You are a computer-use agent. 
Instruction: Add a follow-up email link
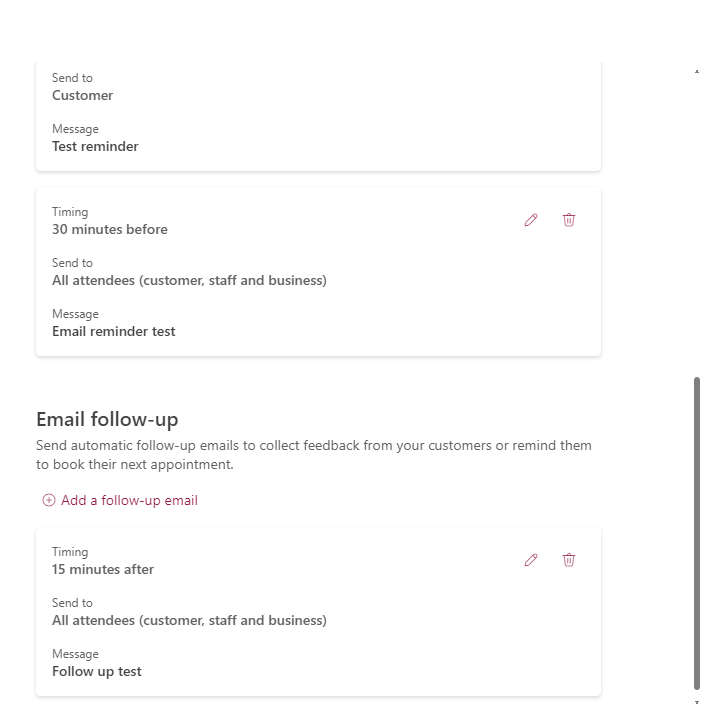pyautogui.click(x=129, y=500)
